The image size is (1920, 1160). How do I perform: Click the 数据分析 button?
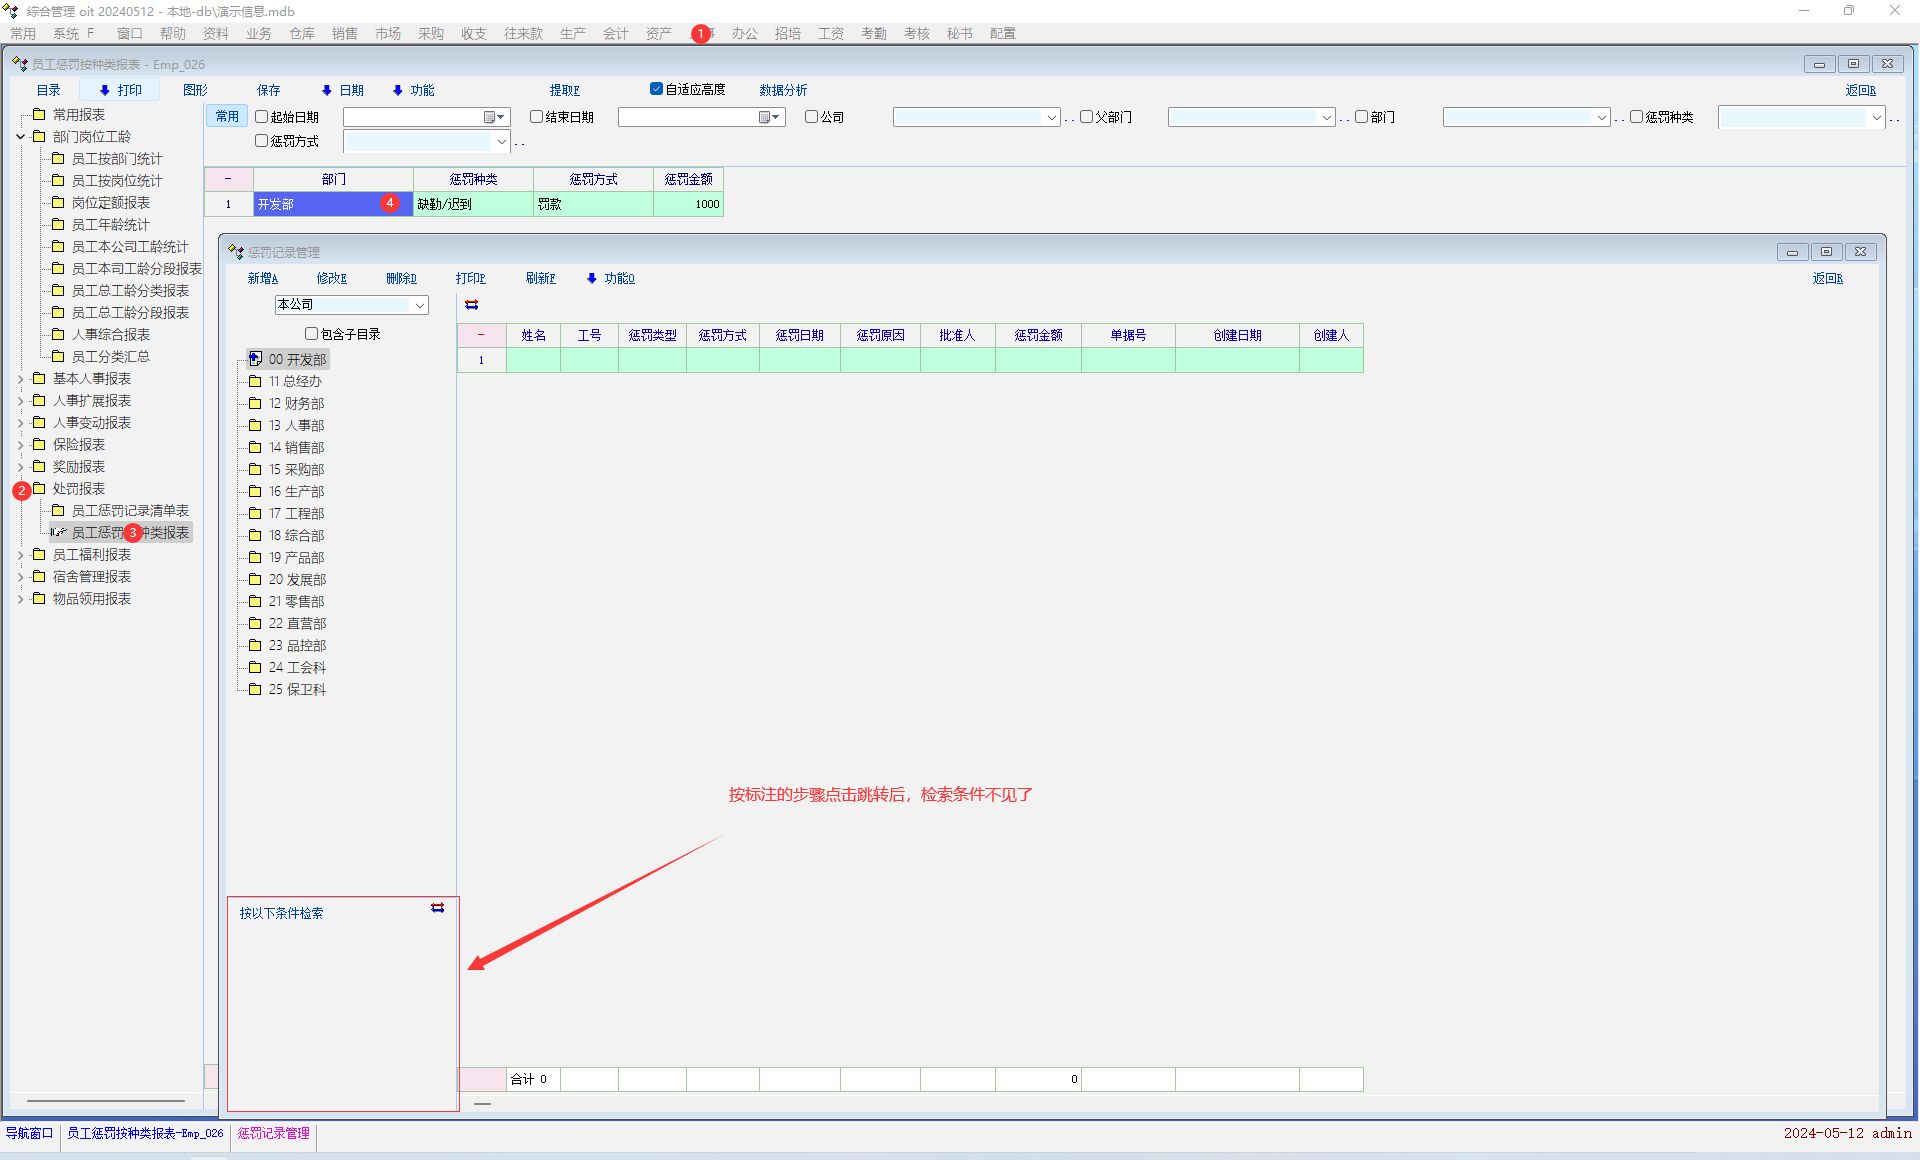782,90
